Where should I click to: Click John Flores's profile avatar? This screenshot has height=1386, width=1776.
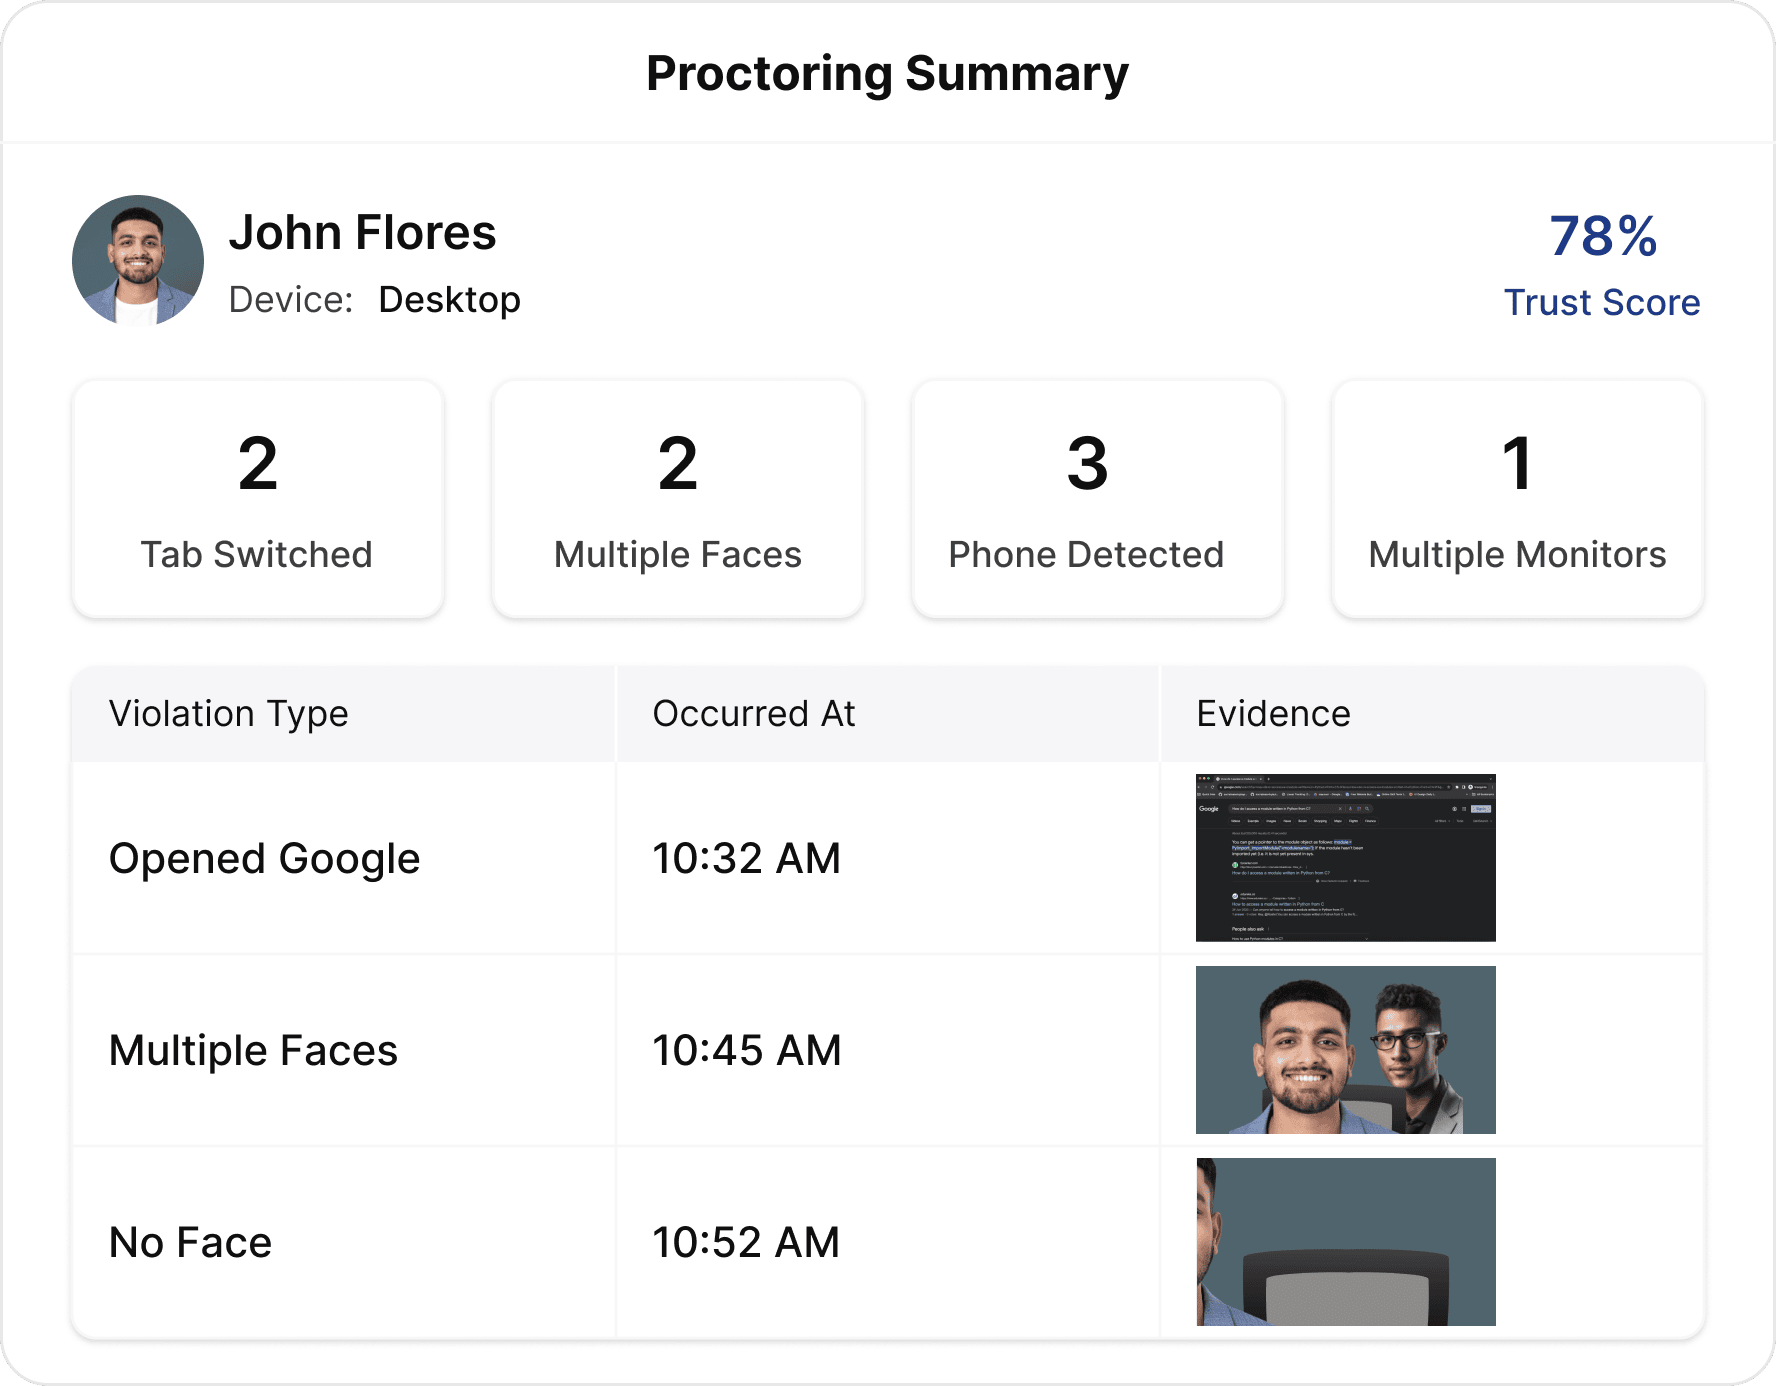point(138,261)
